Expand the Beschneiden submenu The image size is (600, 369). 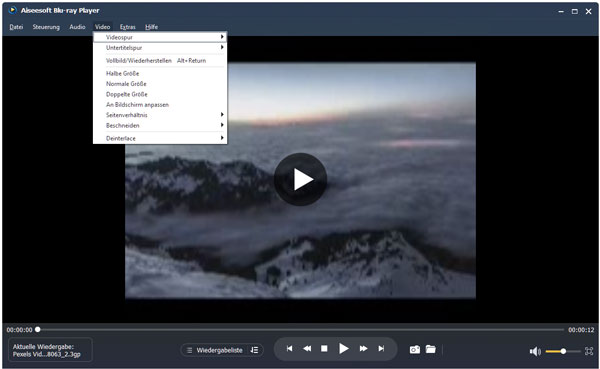[160, 125]
